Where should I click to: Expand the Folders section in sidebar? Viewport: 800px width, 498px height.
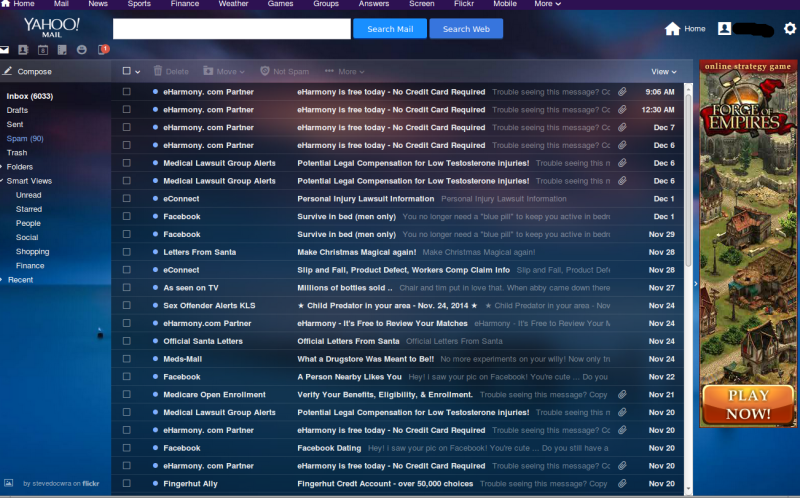point(19,167)
